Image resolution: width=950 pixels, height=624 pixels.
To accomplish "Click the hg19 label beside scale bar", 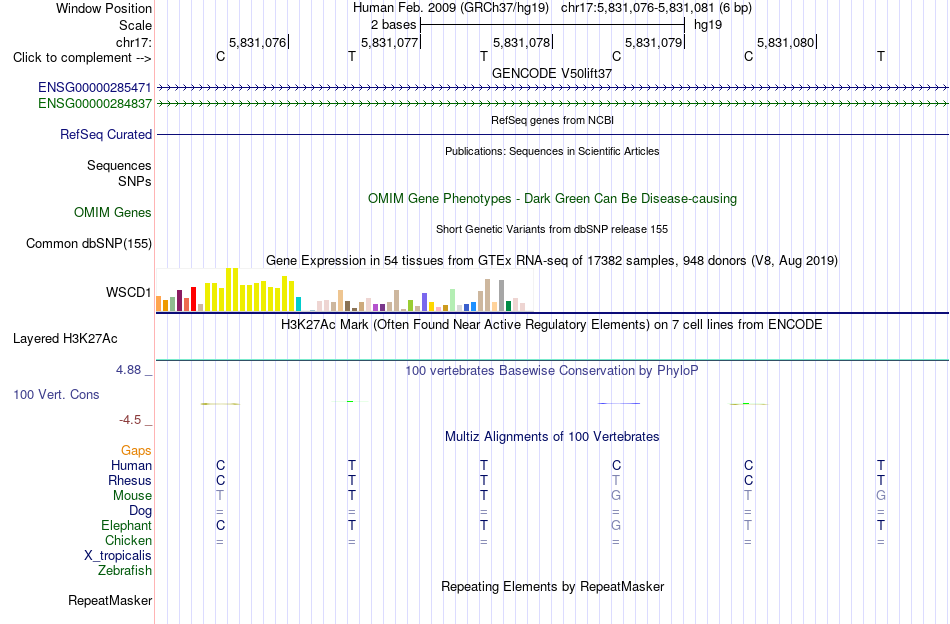I will [708, 25].
